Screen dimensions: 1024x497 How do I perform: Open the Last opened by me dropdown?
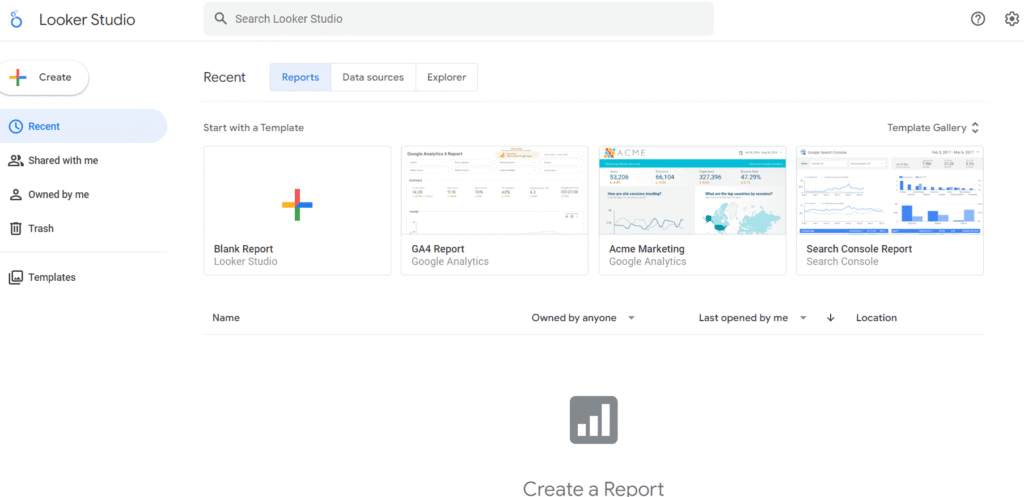tap(753, 318)
